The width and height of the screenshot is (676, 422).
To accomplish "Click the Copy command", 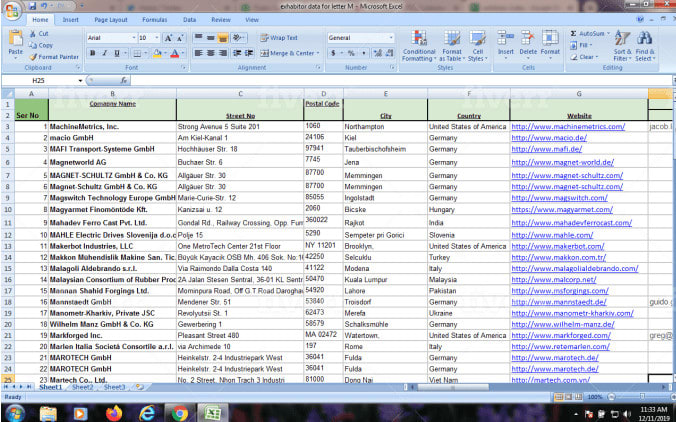I will 41,45.
